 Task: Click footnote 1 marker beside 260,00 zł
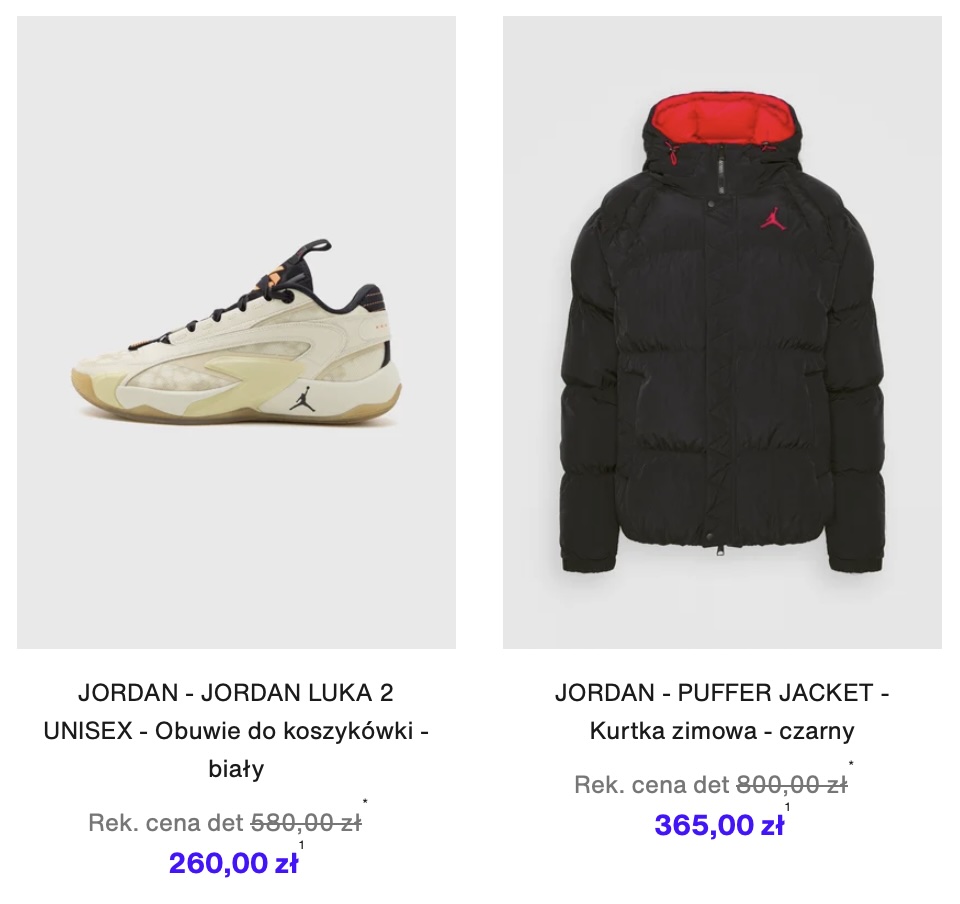301,845
